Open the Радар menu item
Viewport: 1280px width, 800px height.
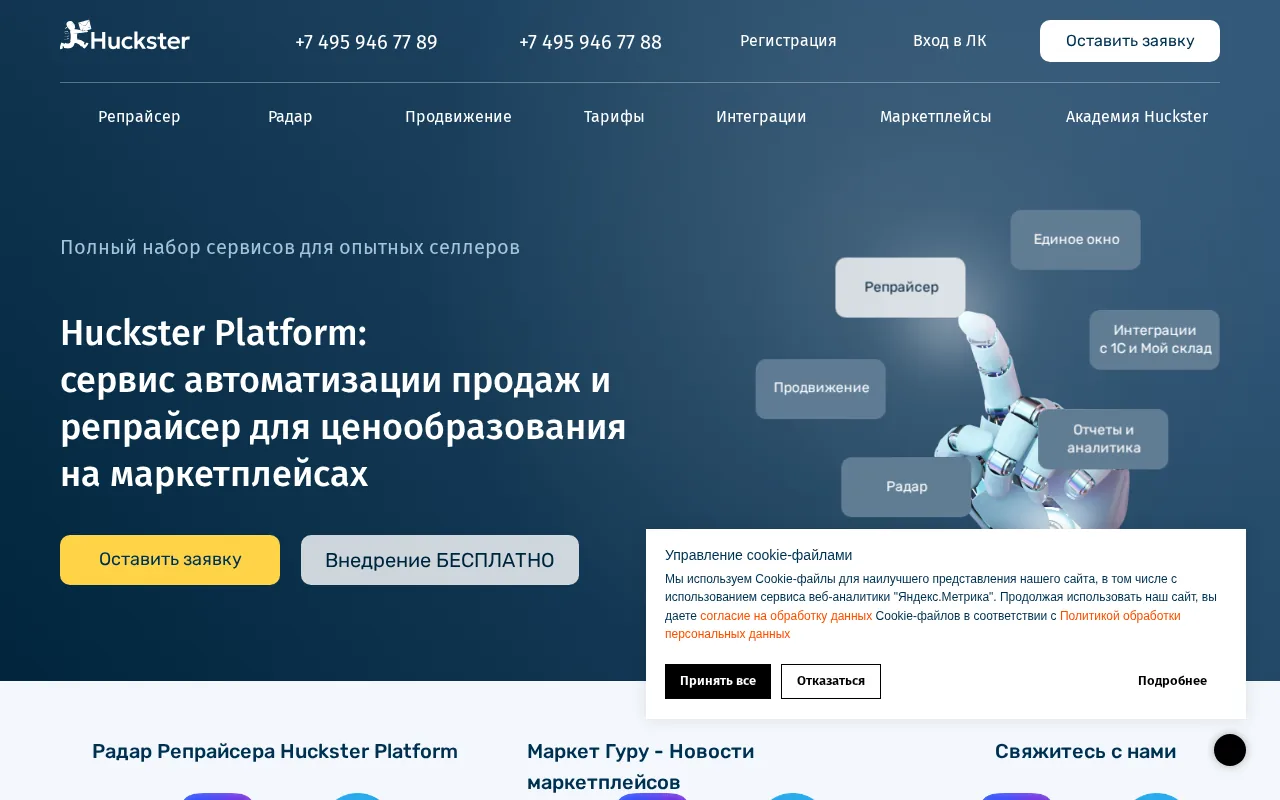(x=290, y=117)
